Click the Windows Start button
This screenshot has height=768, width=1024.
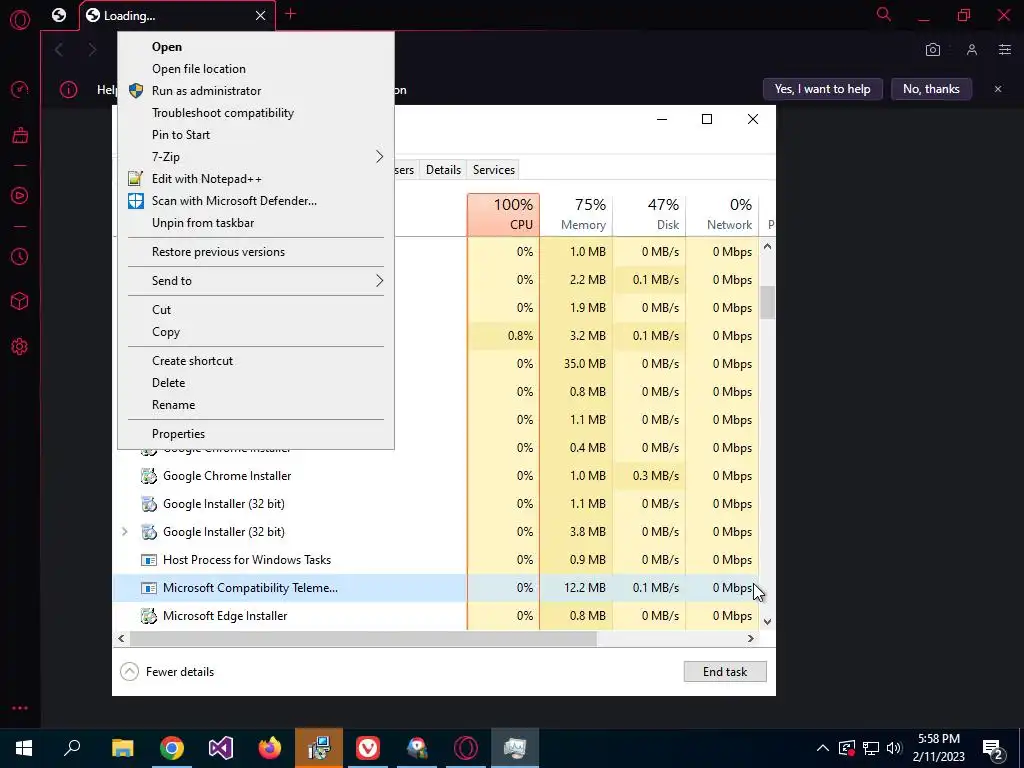point(24,748)
